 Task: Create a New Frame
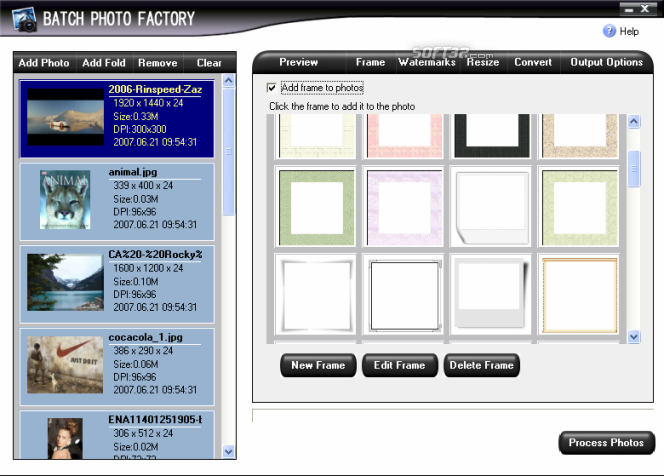pos(318,365)
